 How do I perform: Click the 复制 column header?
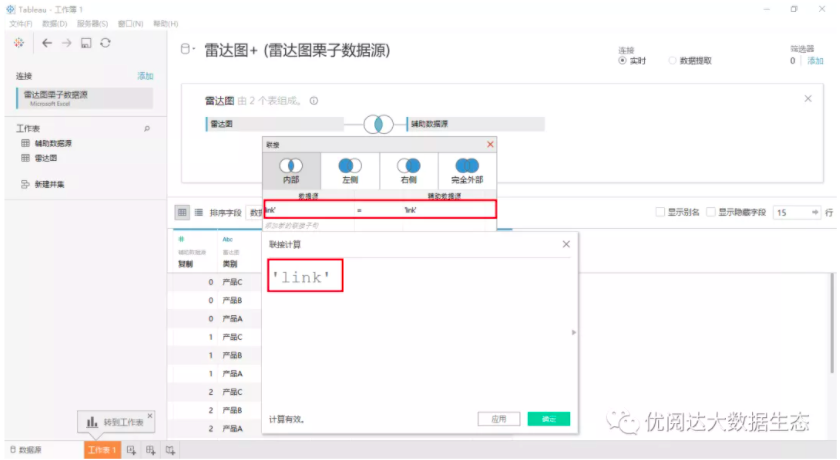[x=185, y=264]
